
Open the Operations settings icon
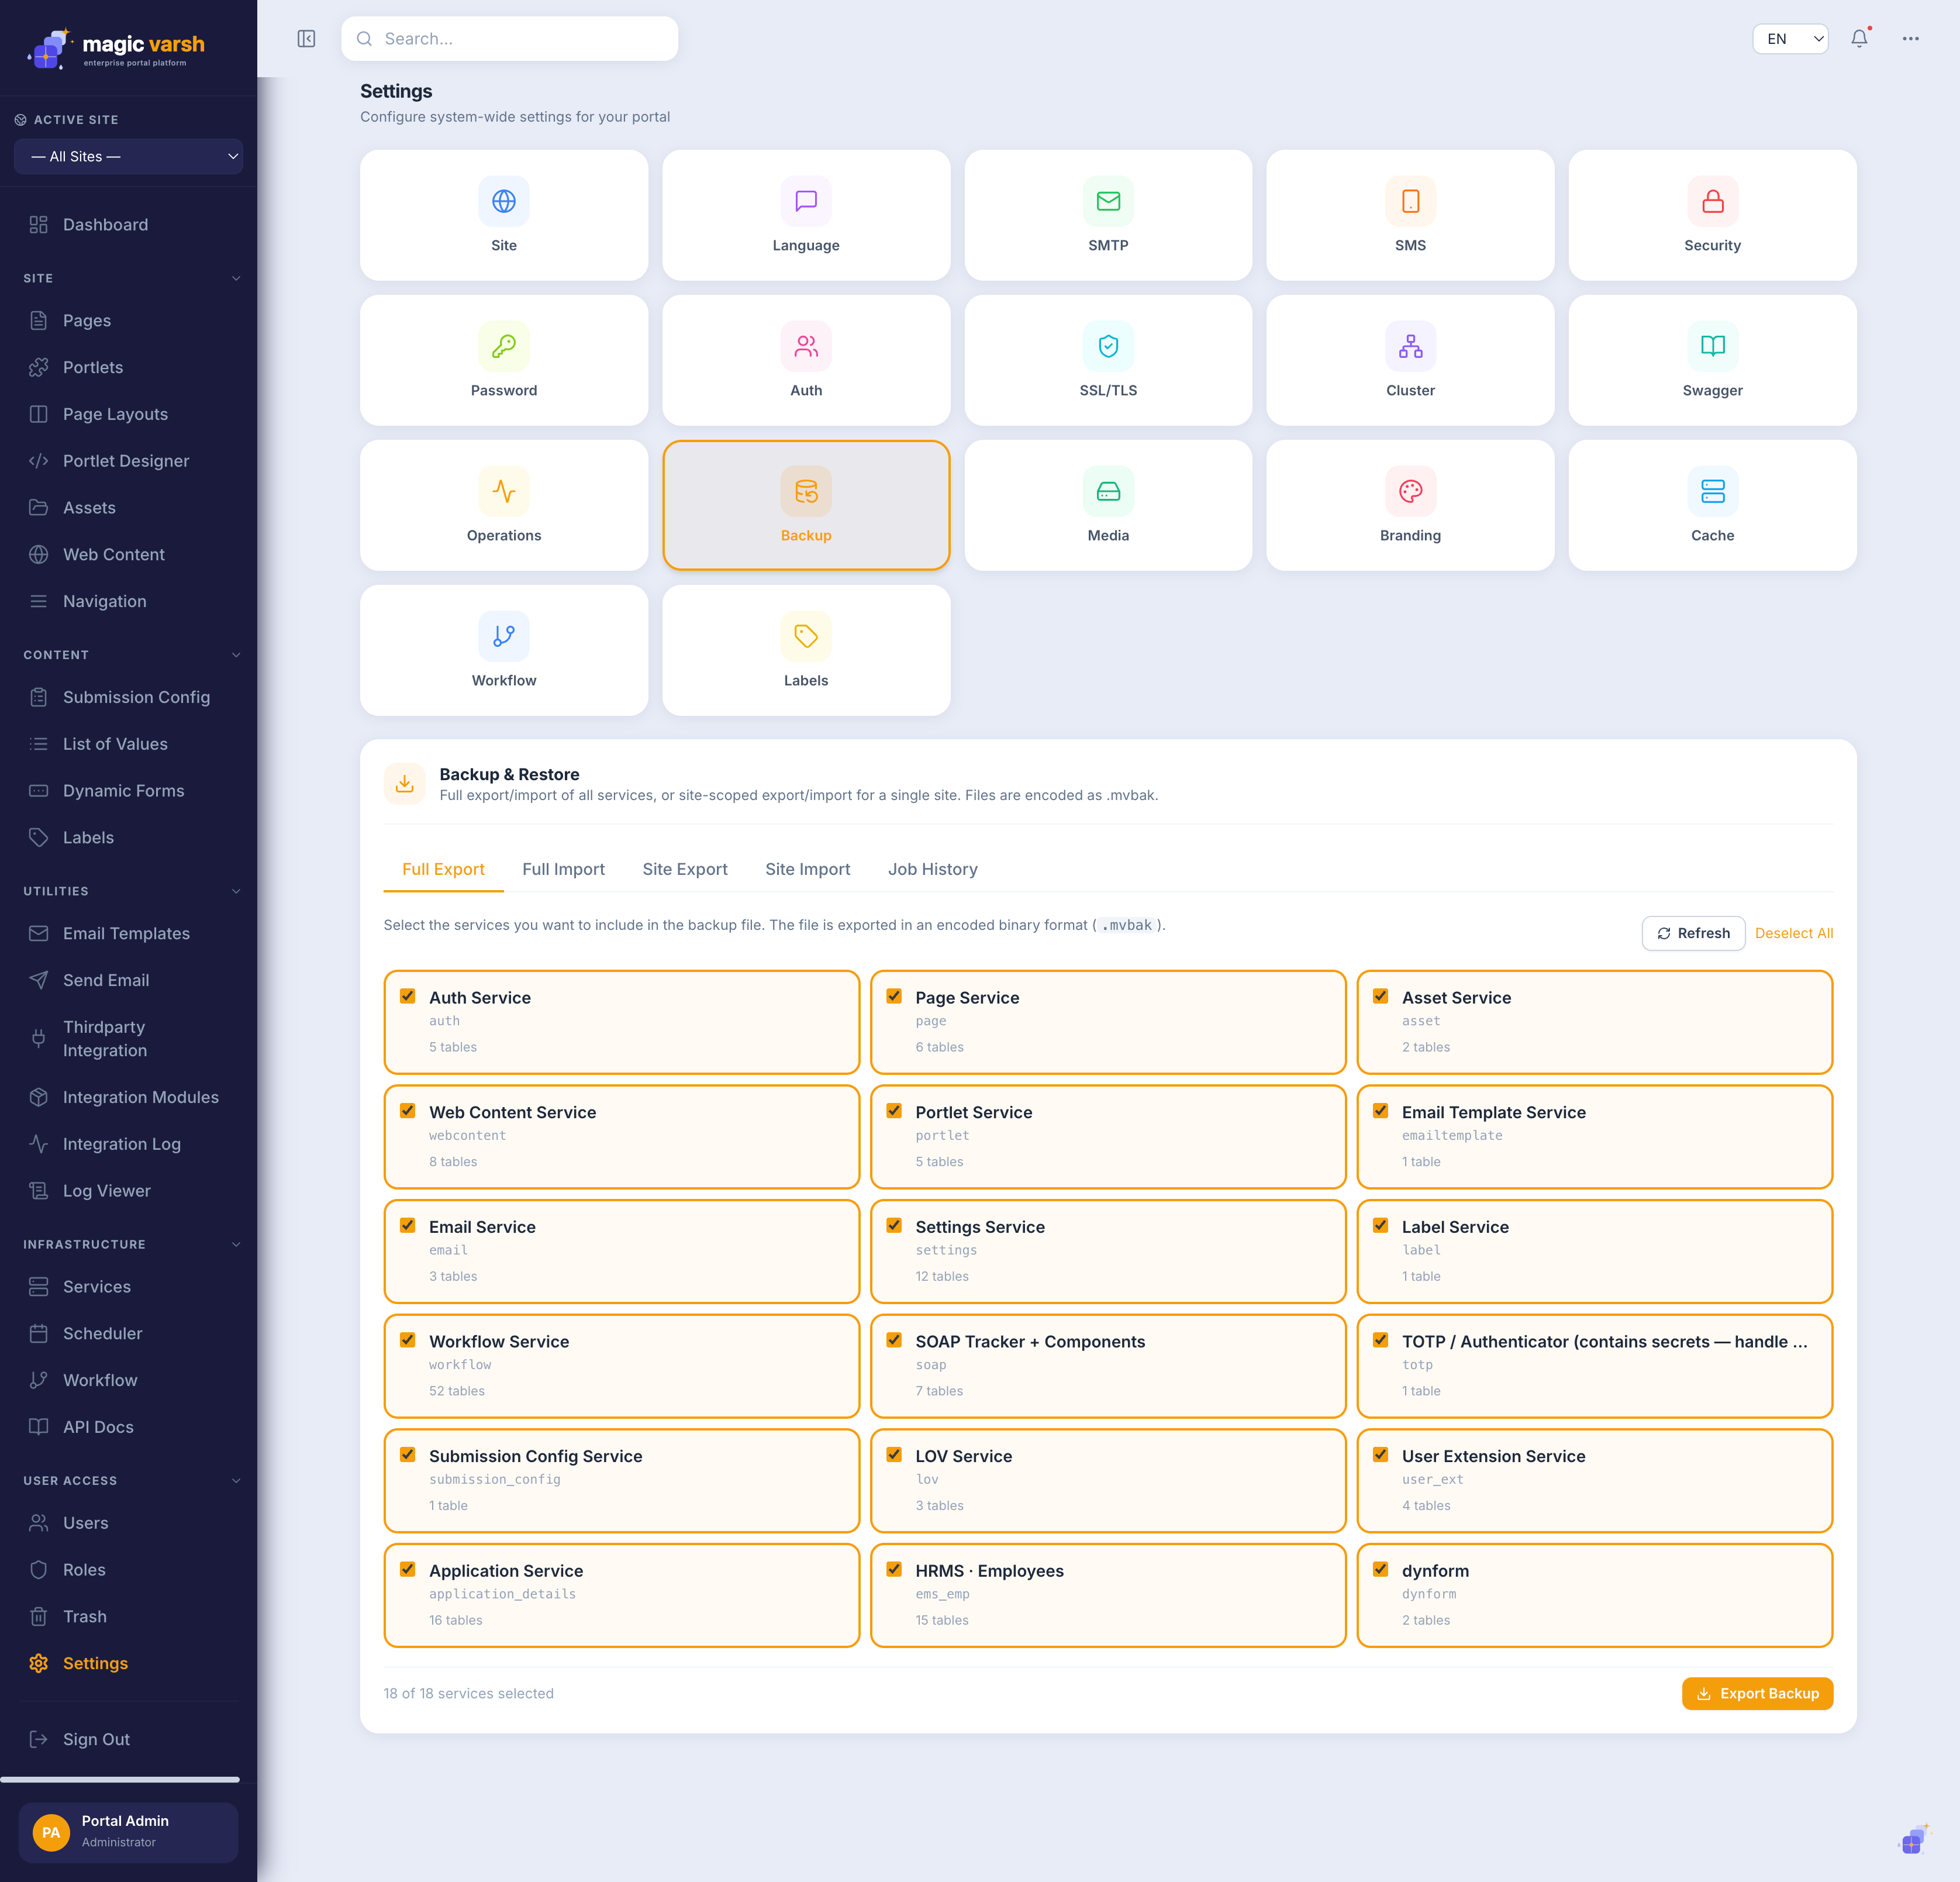504,491
